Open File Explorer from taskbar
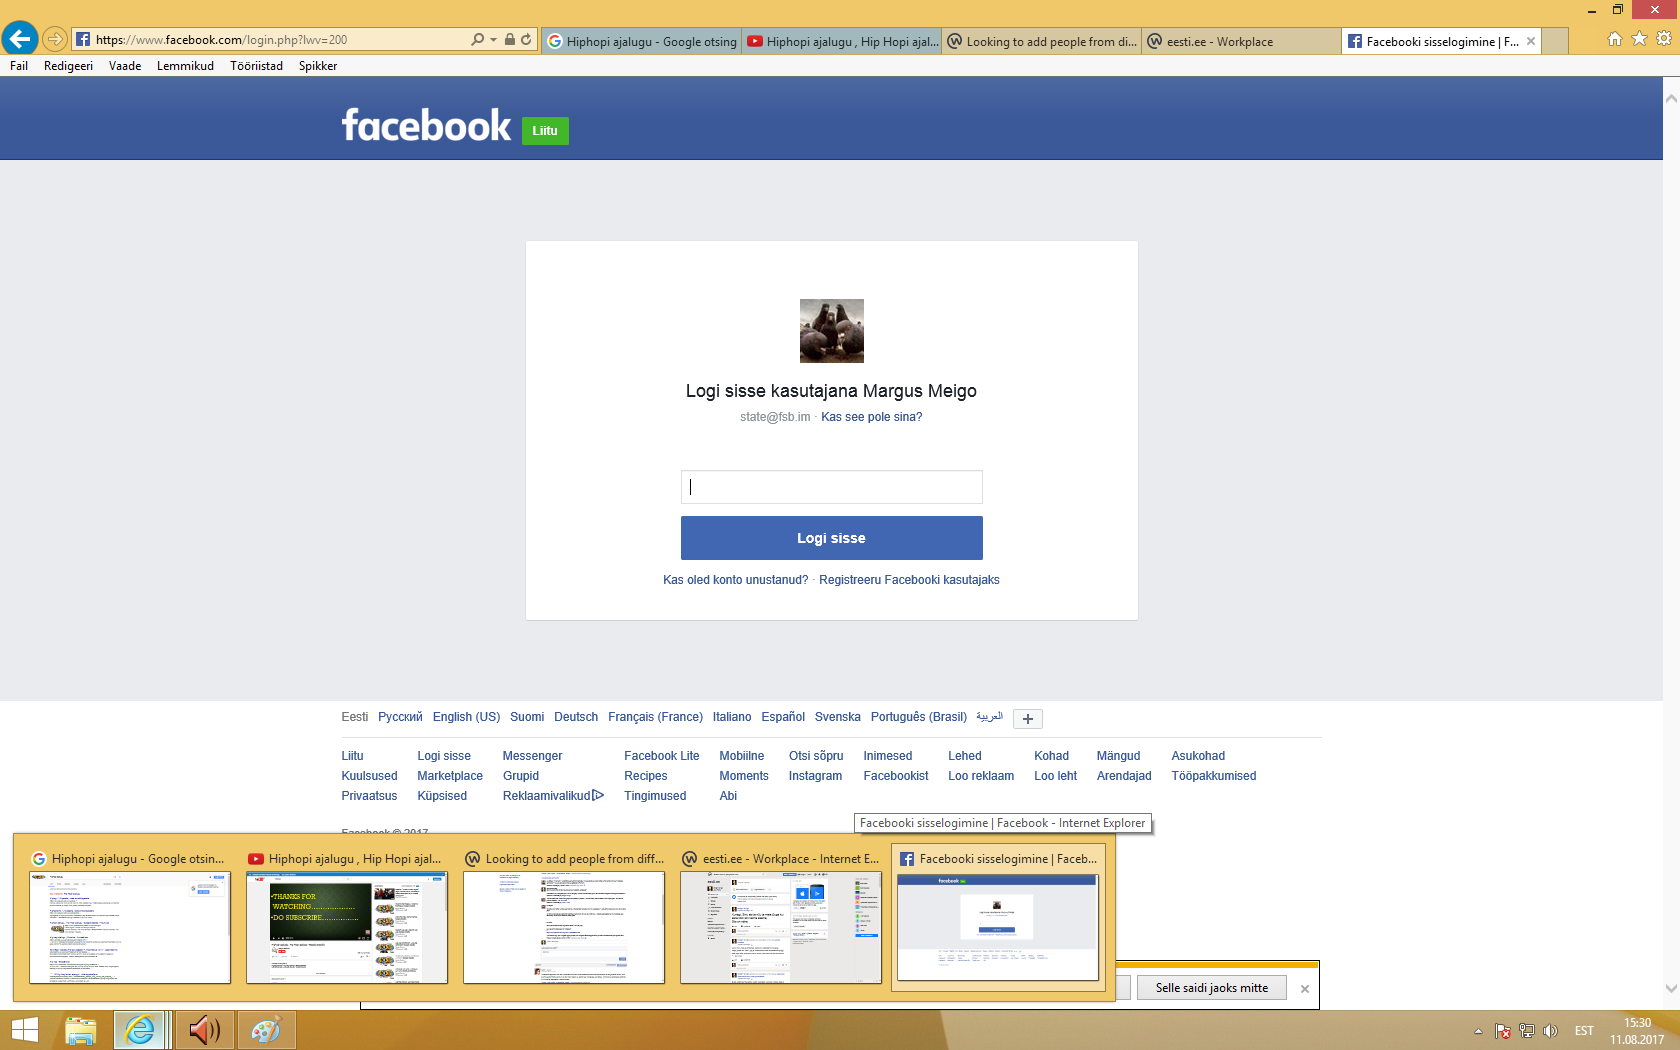Image resolution: width=1680 pixels, height=1050 pixels. coord(80,1030)
